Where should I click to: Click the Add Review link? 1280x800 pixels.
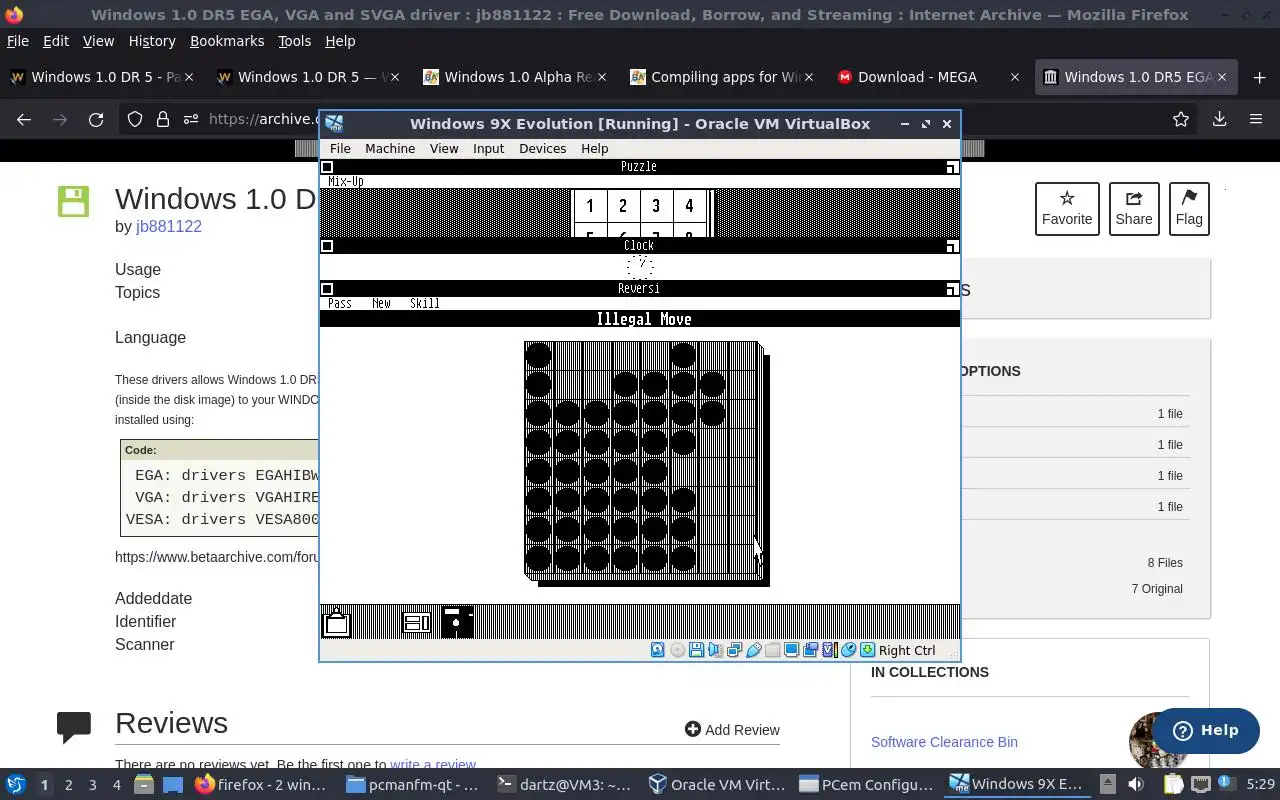click(732, 730)
